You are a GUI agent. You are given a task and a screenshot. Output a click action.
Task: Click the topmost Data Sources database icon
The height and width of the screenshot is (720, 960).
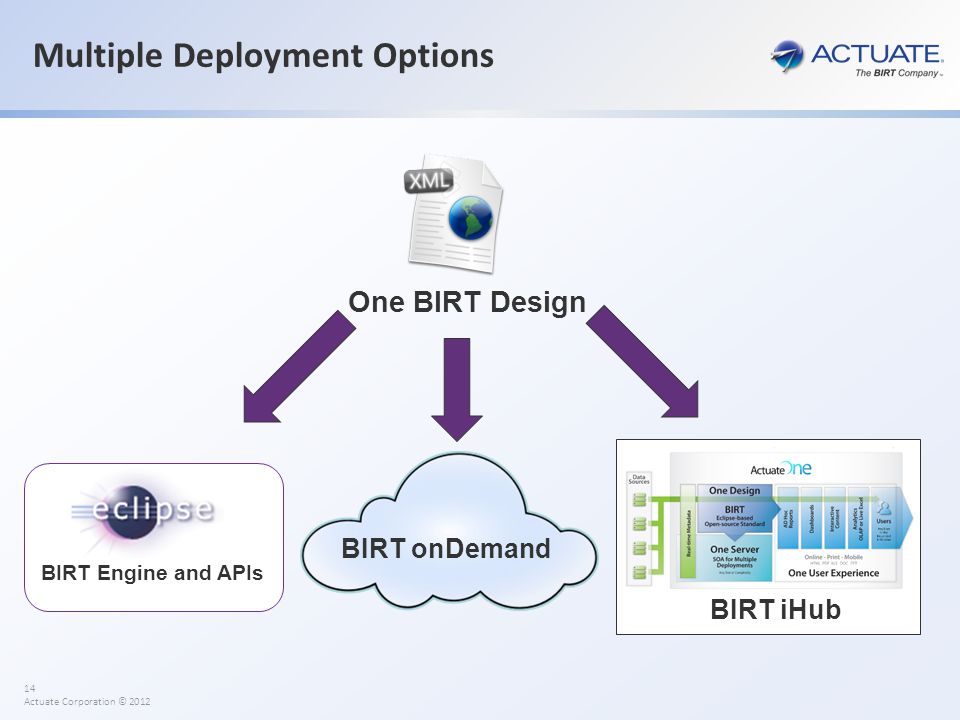pyautogui.click(x=639, y=499)
